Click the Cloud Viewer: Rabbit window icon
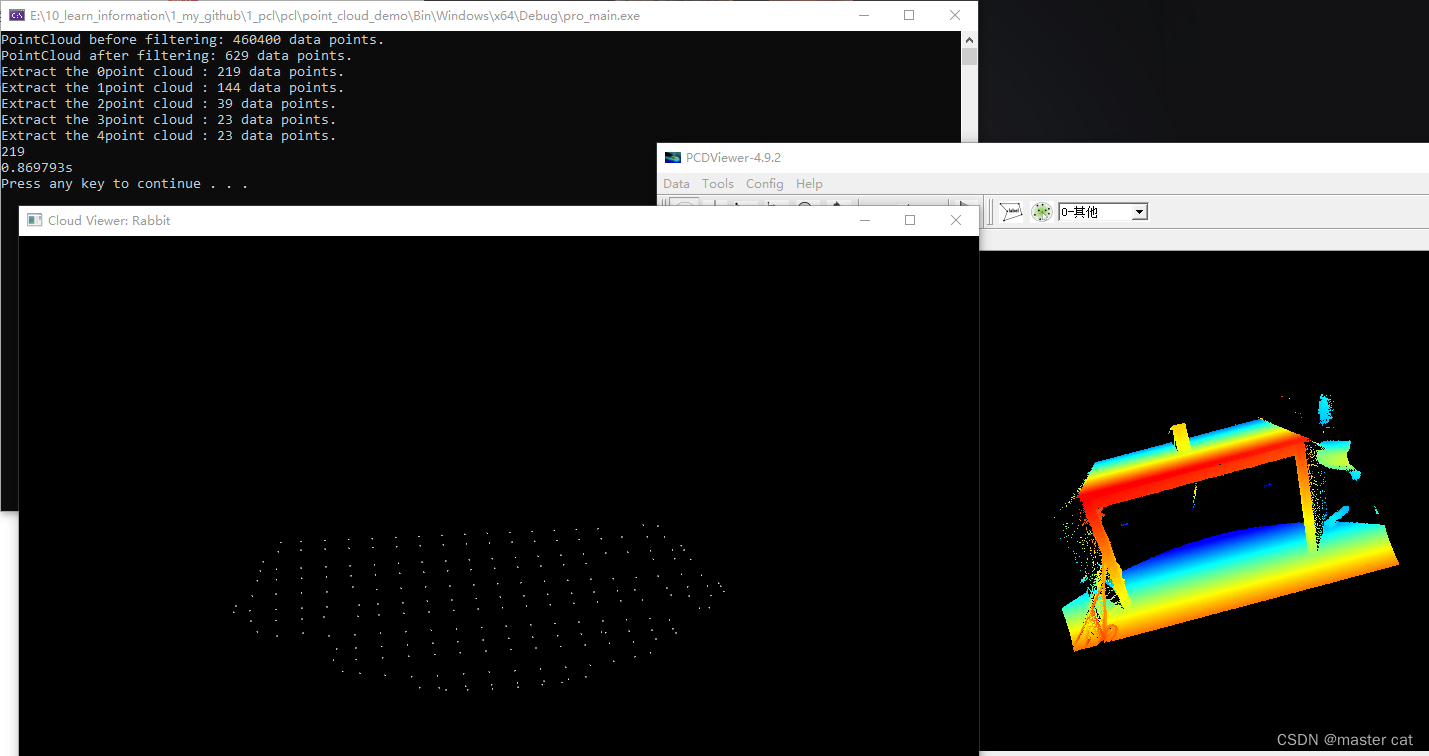This screenshot has height=756, width=1429. [x=34, y=220]
